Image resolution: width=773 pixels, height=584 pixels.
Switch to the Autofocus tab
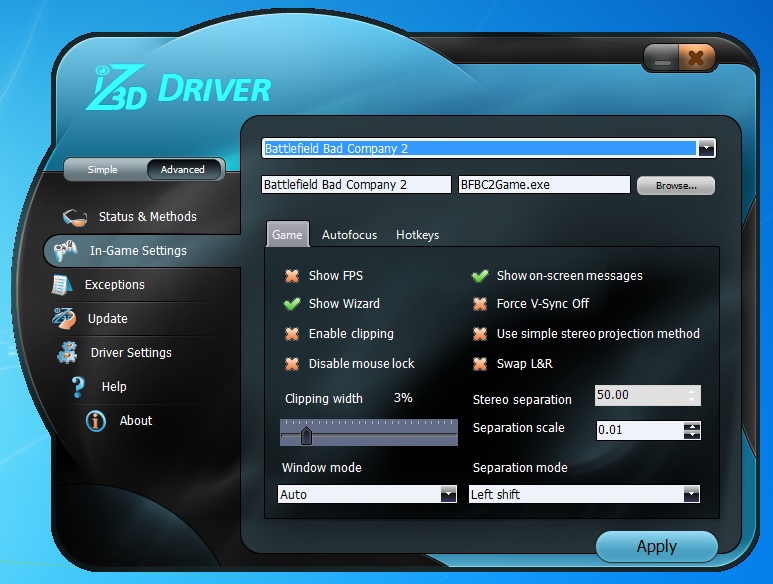(349, 235)
